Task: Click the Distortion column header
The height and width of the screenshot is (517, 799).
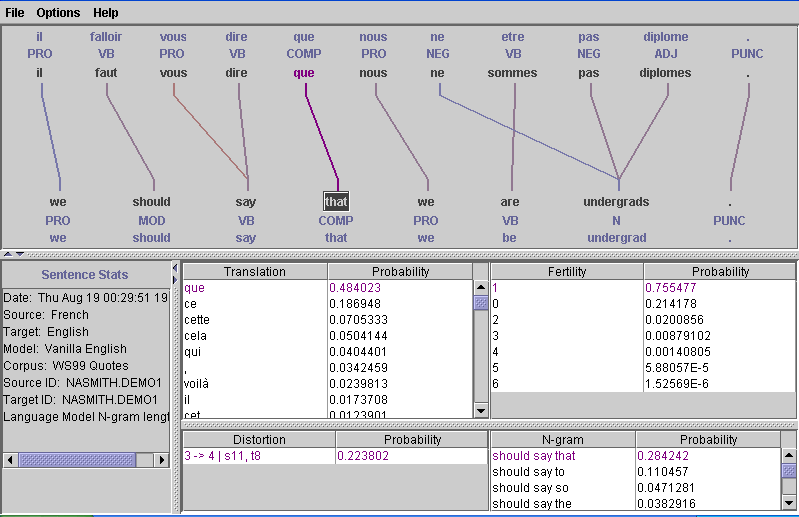Action: (x=259, y=440)
